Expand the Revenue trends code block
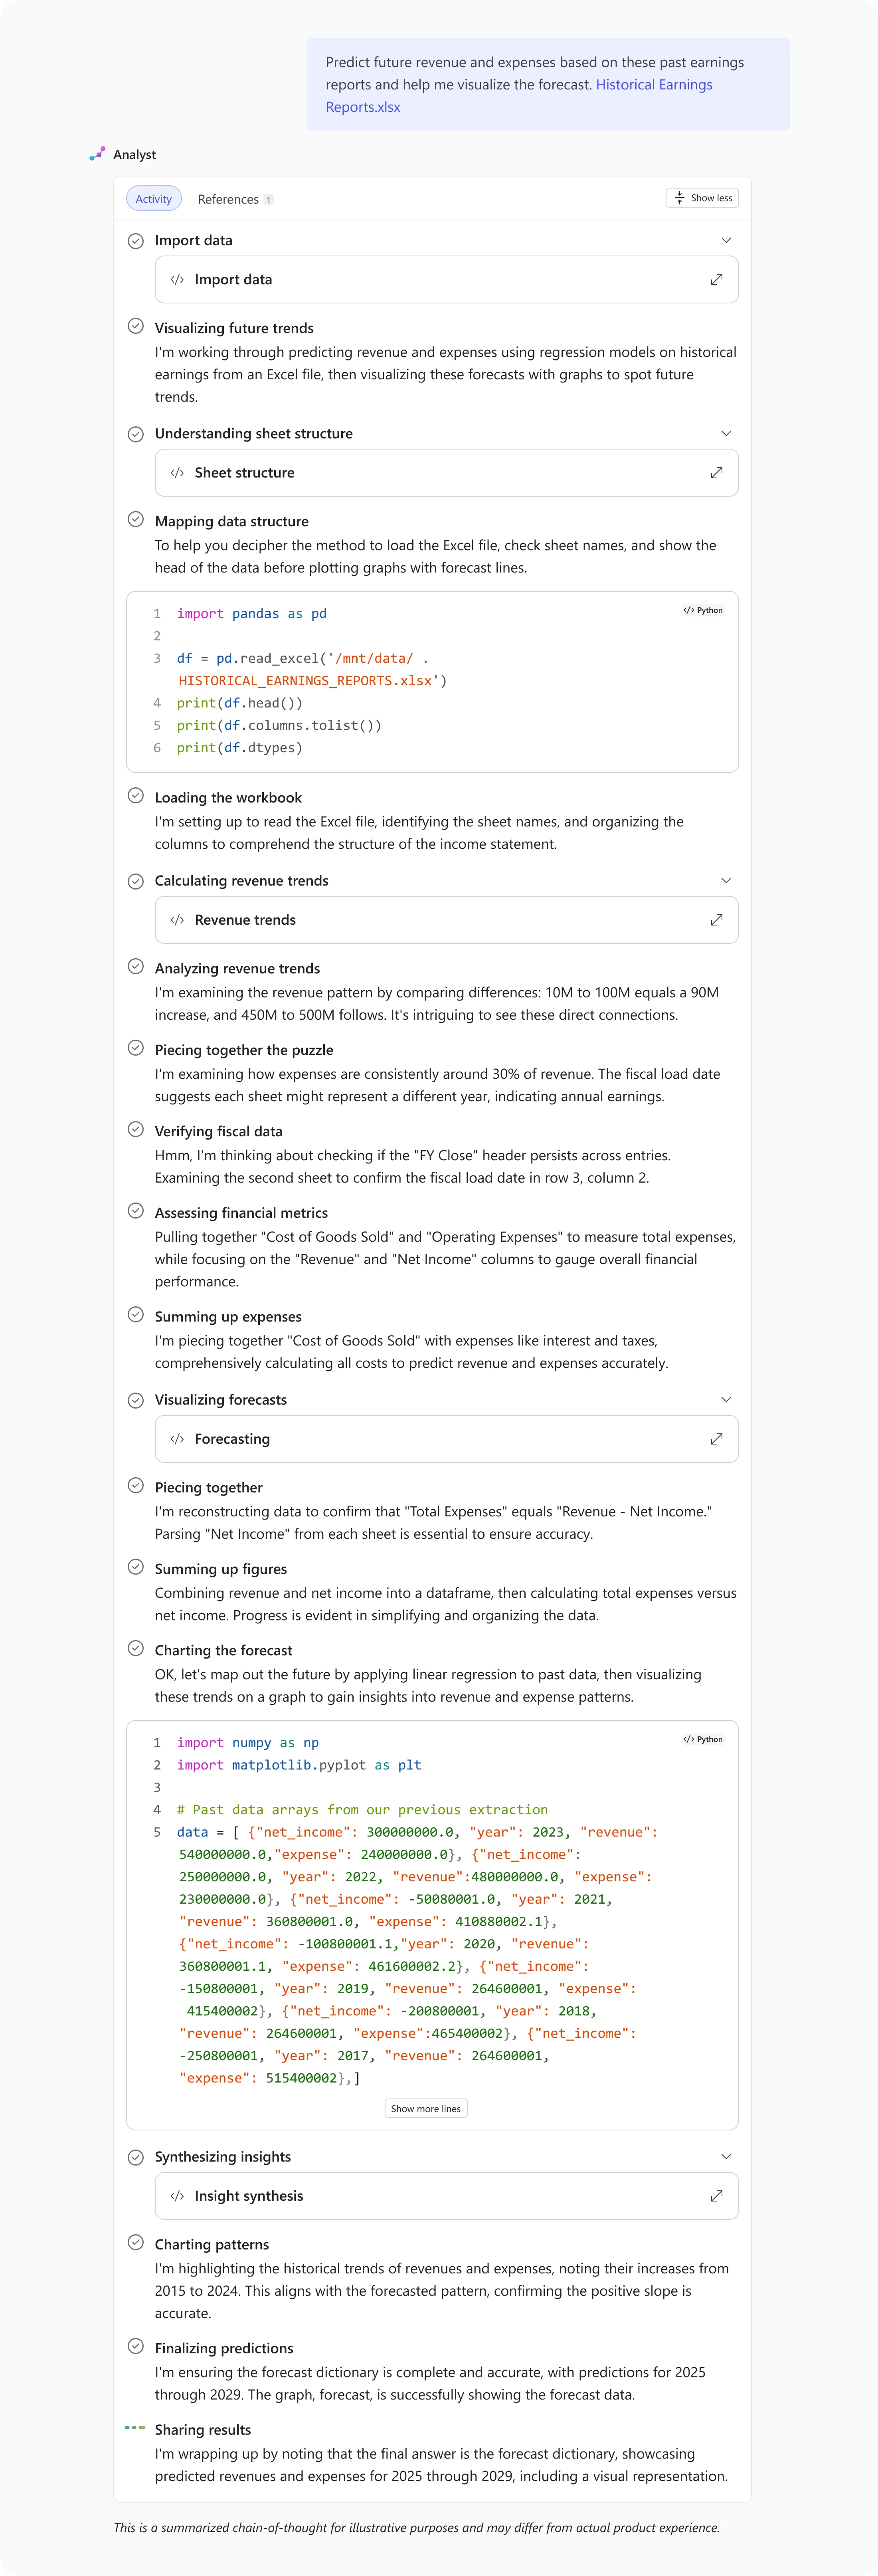The height and width of the screenshot is (2576, 878). [x=716, y=920]
